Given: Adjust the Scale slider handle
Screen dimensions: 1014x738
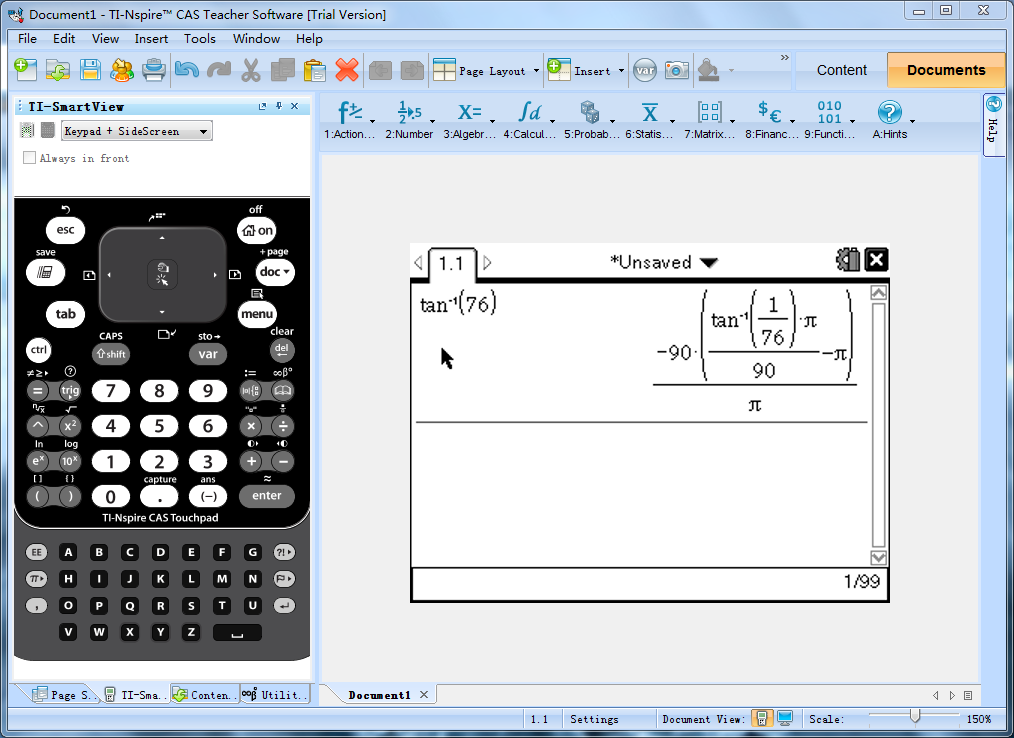Looking at the screenshot, I should tap(914, 716).
